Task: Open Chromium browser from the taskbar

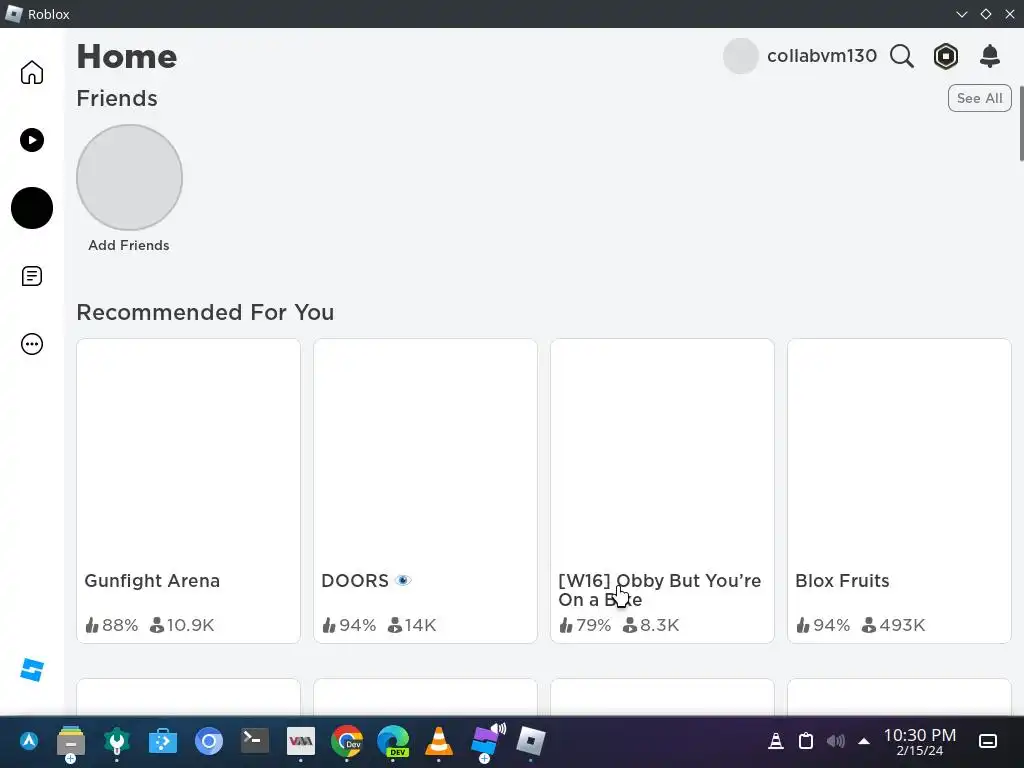Action: 209,741
